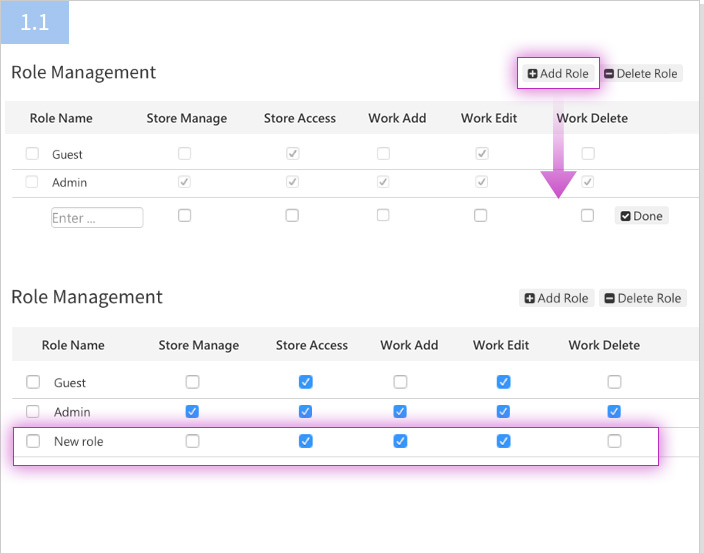Click the plus icon on highlighted Add Role
The width and height of the screenshot is (704, 553).
(532, 74)
